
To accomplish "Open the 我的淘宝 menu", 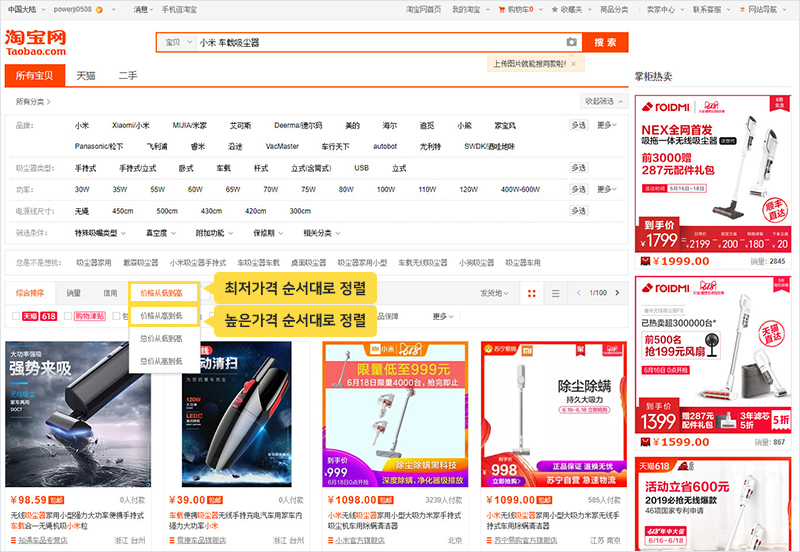I will pyautogui.click(x=470, y=9).
